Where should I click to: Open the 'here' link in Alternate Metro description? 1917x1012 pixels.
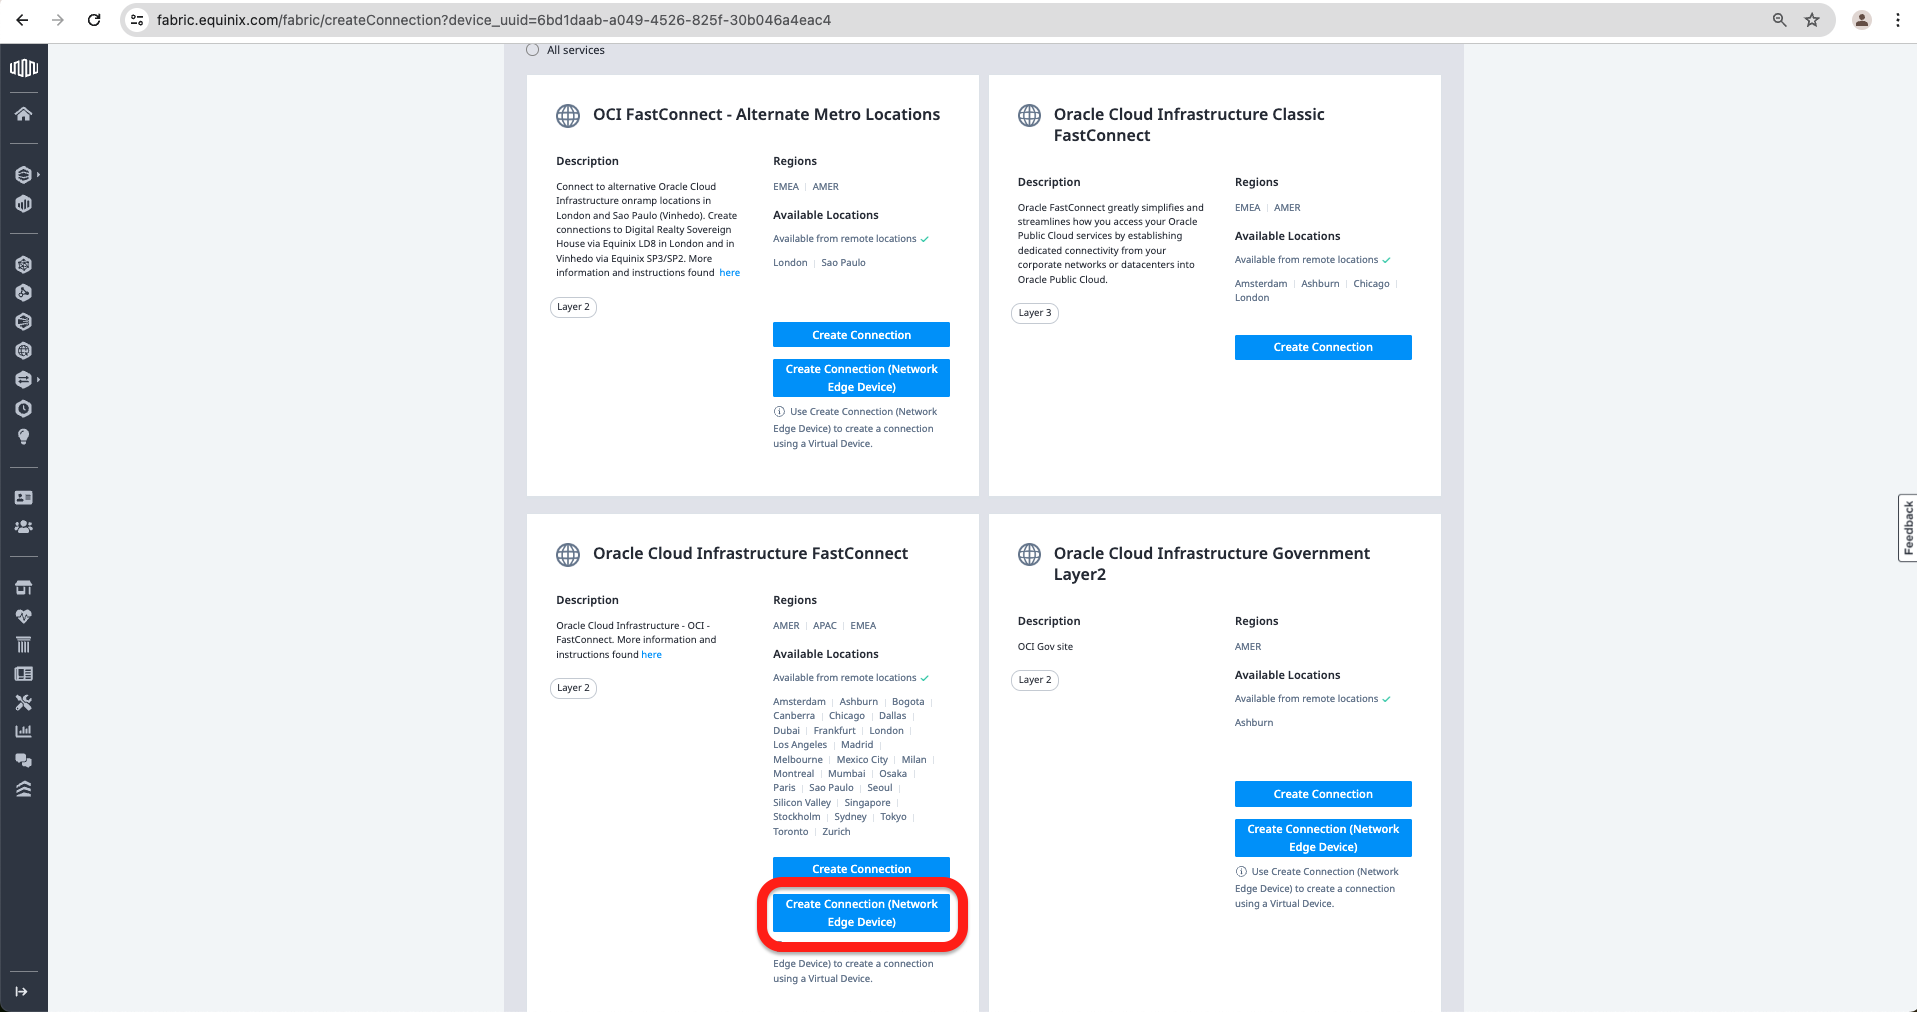tap(730, 273)
